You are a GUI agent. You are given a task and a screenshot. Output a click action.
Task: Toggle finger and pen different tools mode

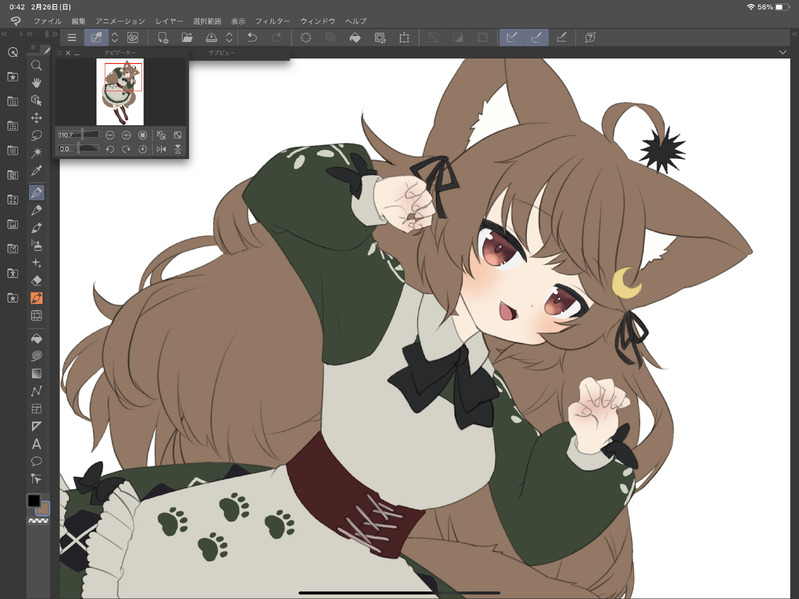[x=96, y=38]
